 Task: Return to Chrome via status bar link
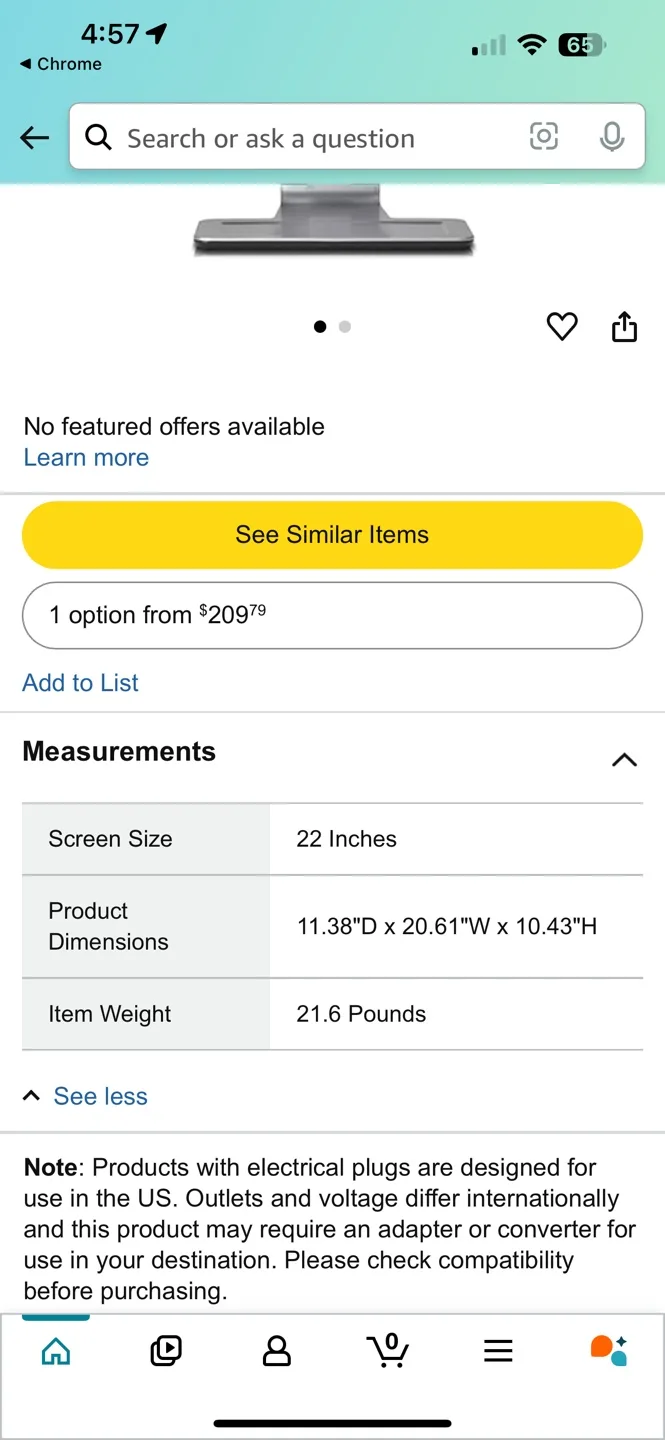click(60, 64)
